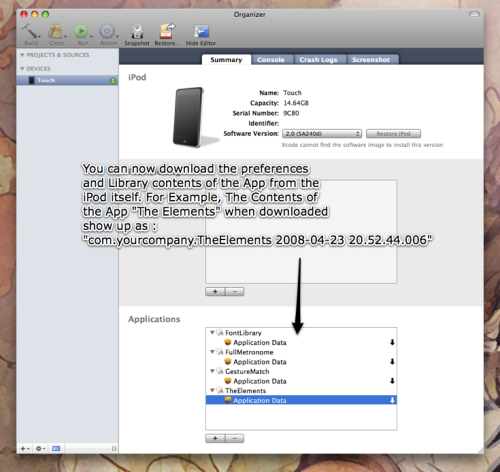This screenshot has width=500, height=472.
Task: Select the Touch device in sidebar
Action: pos(67,80)
